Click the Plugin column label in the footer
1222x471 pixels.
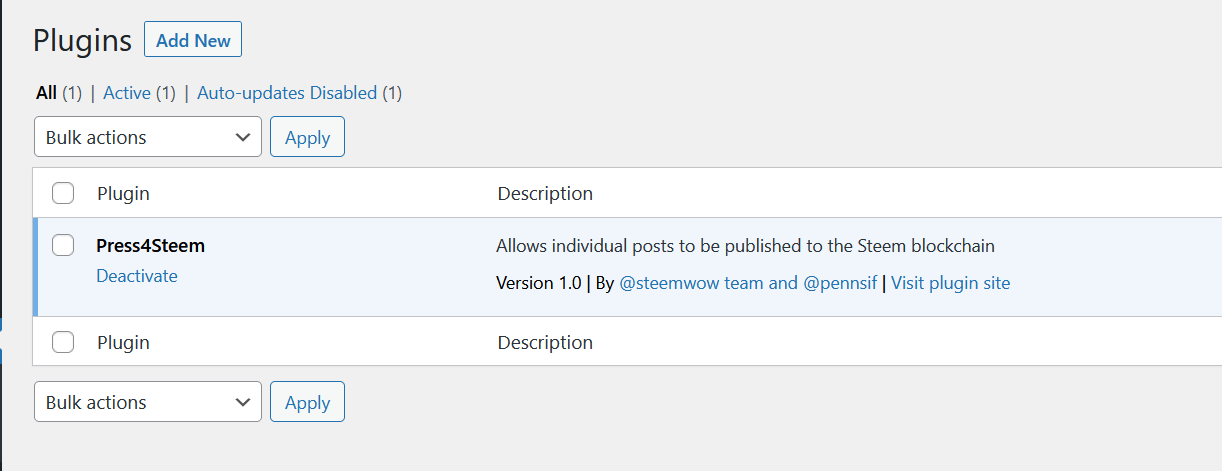[x=123, y=342]
